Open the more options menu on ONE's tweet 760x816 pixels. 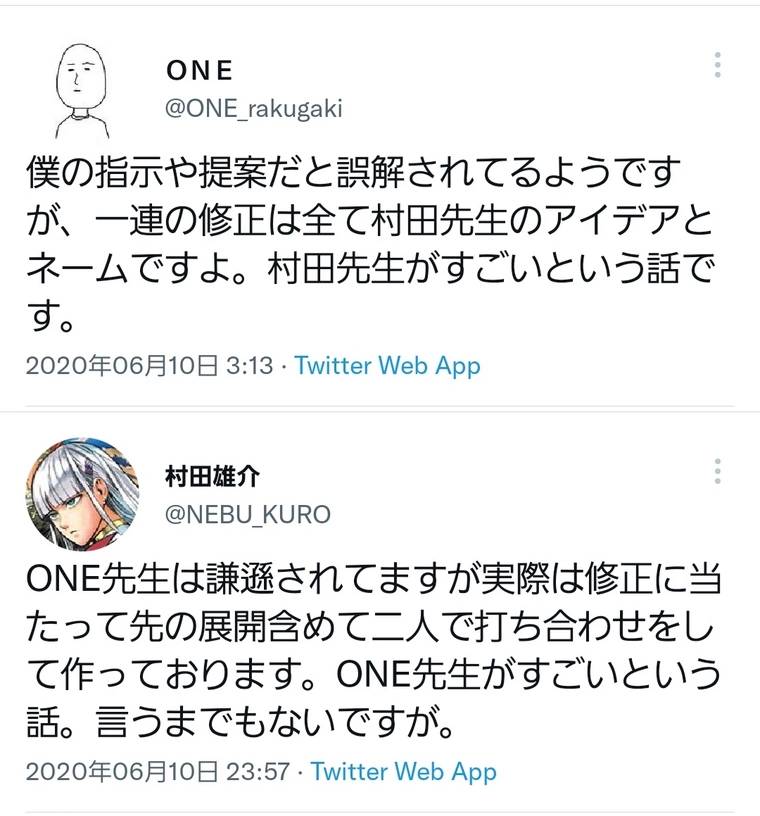[x=717, y=66]
